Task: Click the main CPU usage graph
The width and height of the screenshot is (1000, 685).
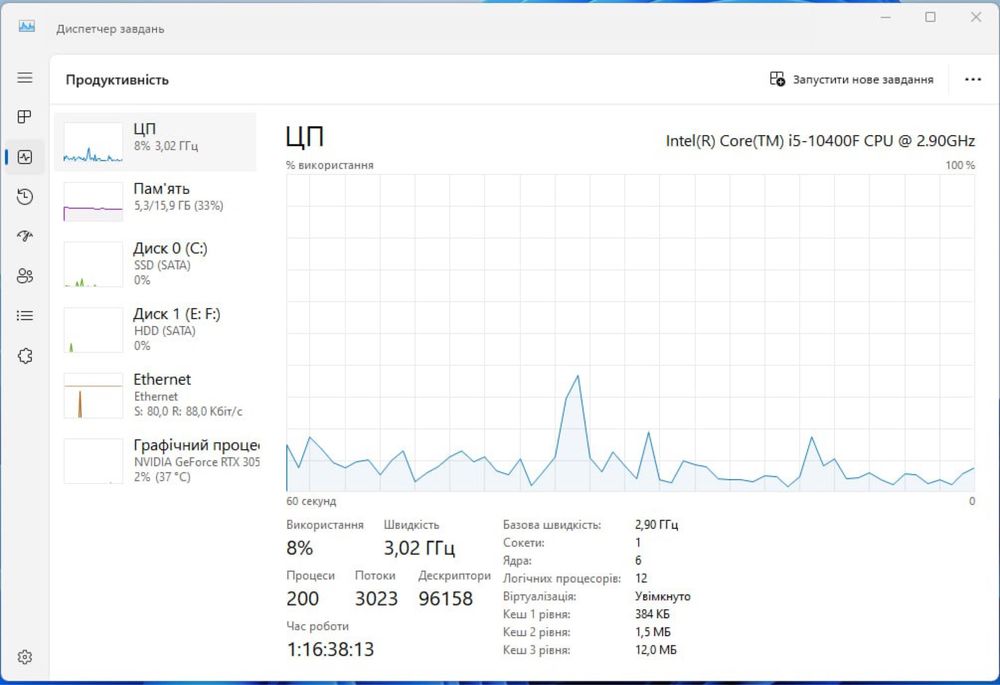Action: [x=630, y=332]
